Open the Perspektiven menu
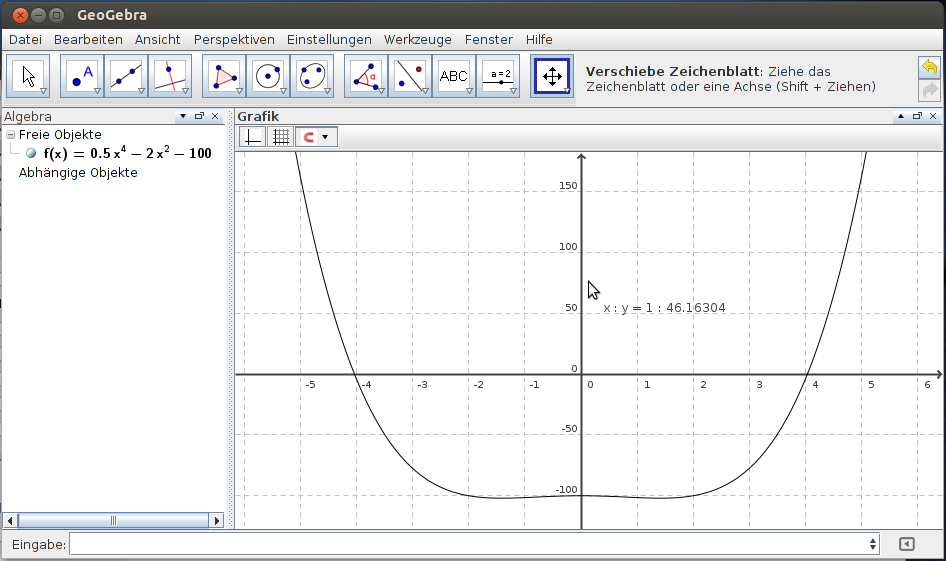The height and width of the screenshot is (561, 946). click(234, 40)
